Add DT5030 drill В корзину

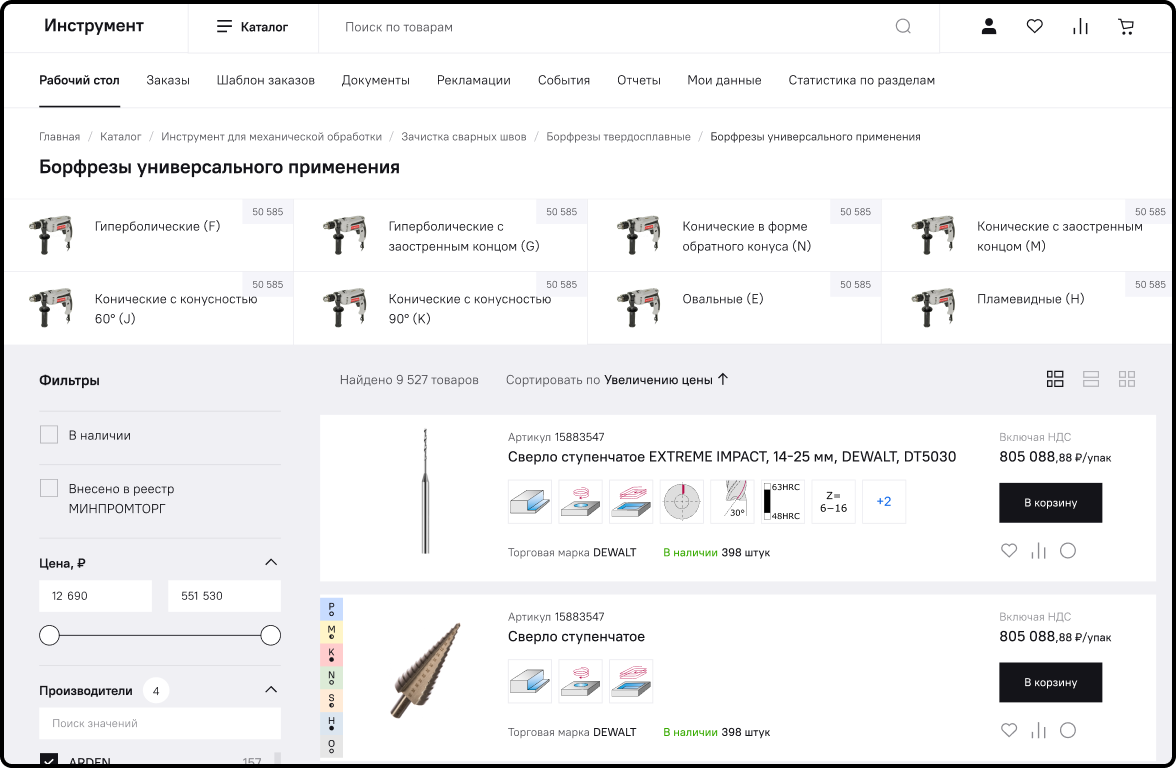click(1050, 502)
